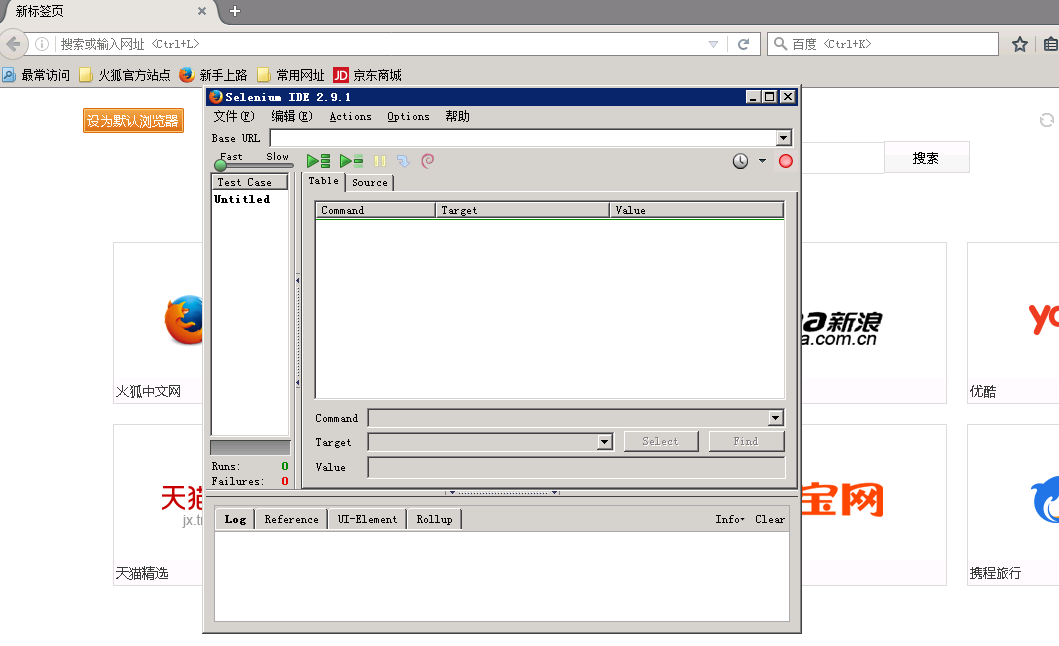Click the Pause/Resume button icon
The width and height of the screenshot is (1059, 646).
point(380,161)
